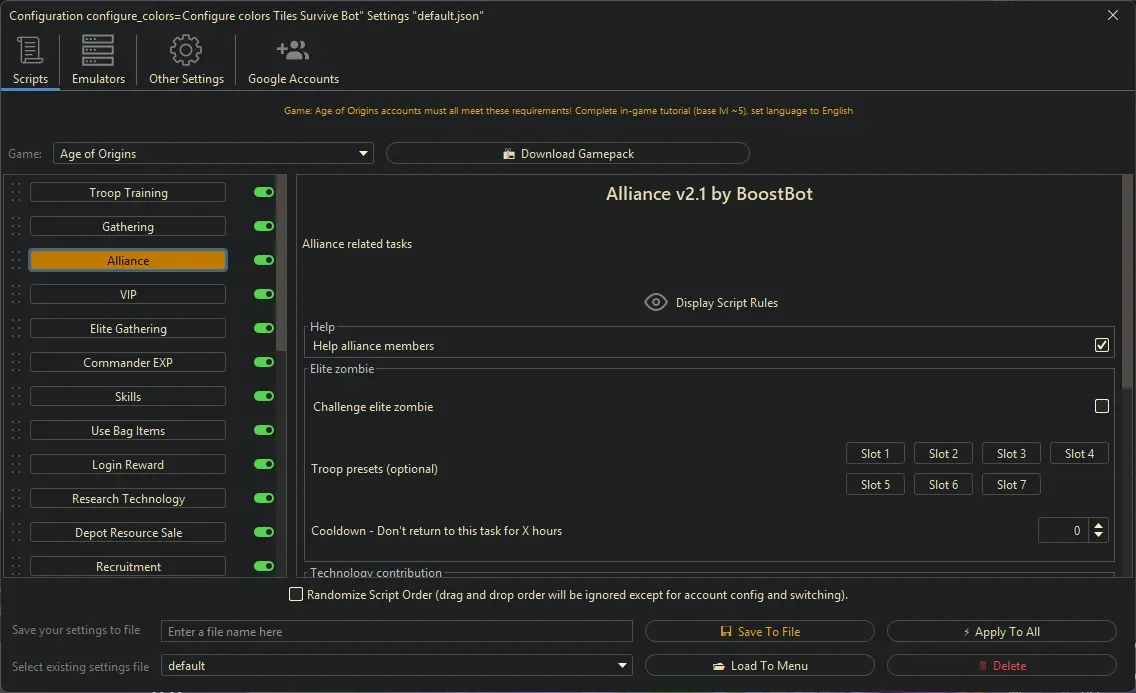Open Google Accounts people icon
Screen dimensions: 1136x693
coord(293,50)
